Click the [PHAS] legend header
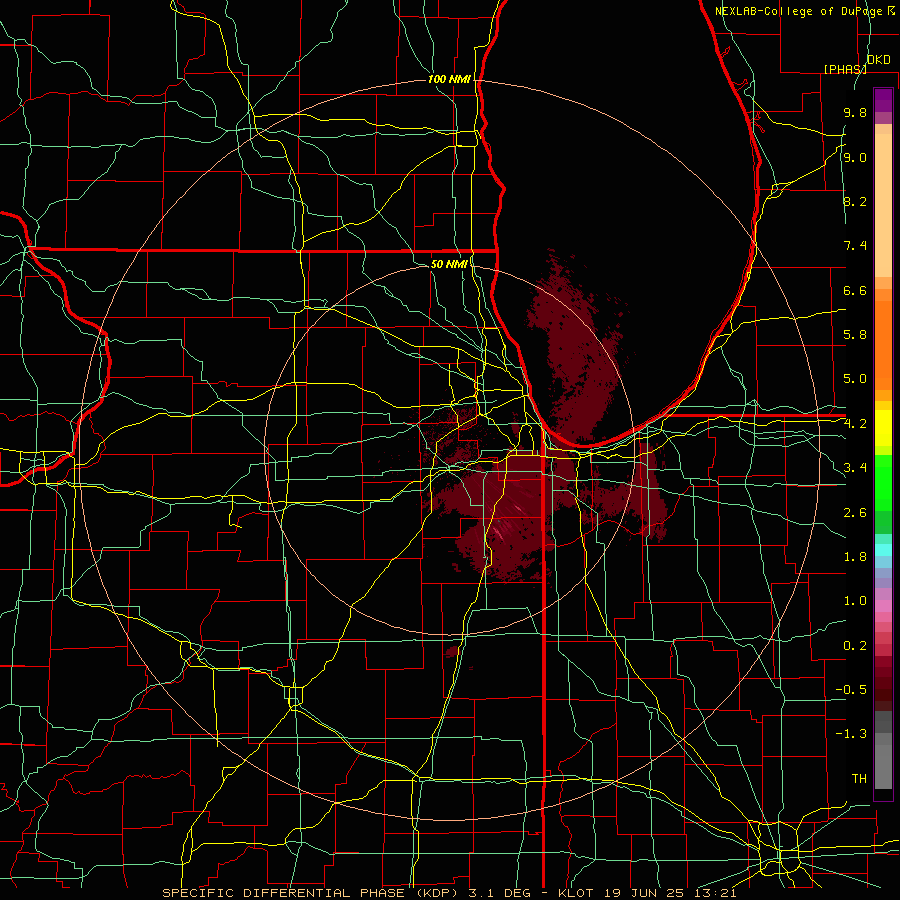 tap(845, 69)
